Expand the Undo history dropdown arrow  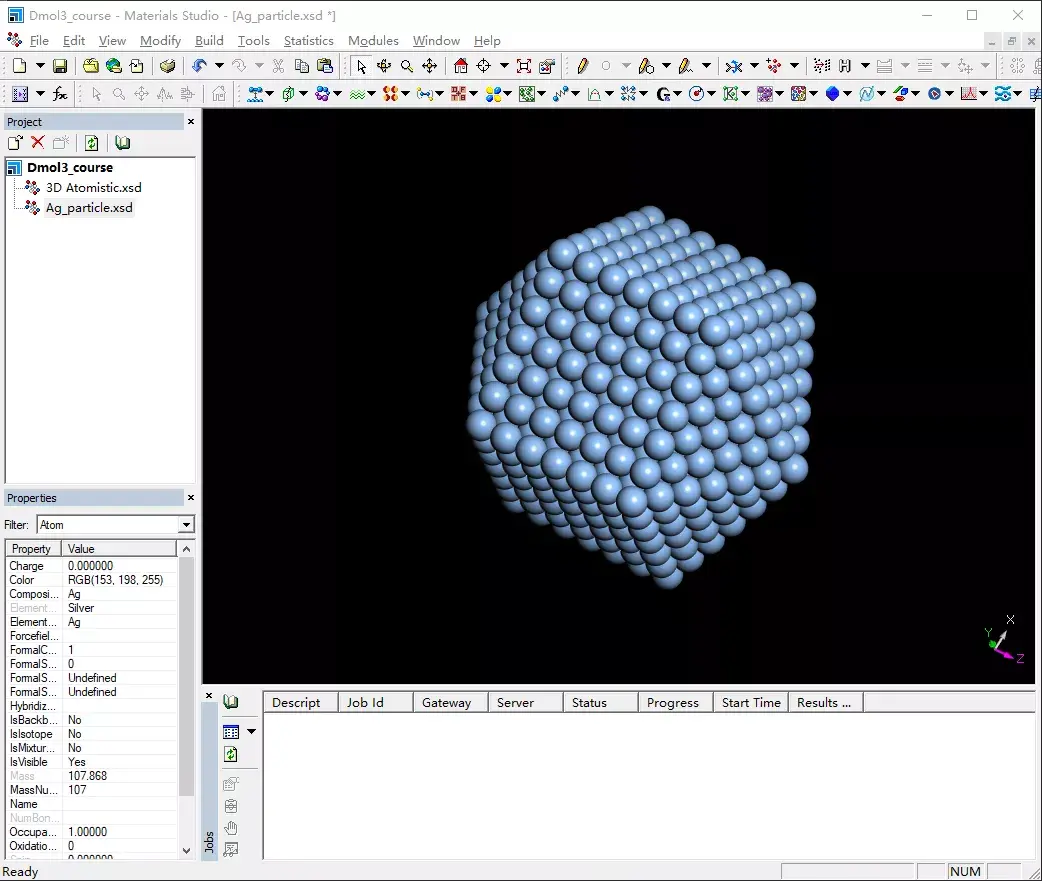[220, 66]
